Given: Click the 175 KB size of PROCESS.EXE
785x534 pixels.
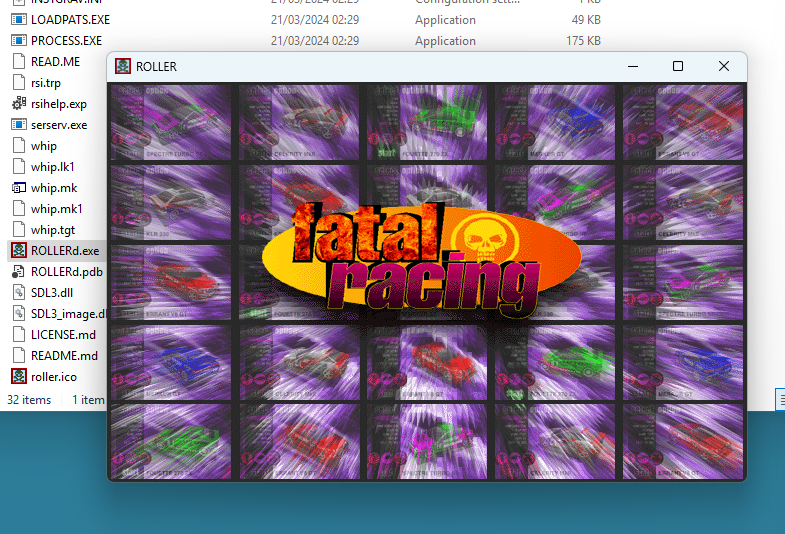Looking at the screenshot, I should click(x=583, y=41).
